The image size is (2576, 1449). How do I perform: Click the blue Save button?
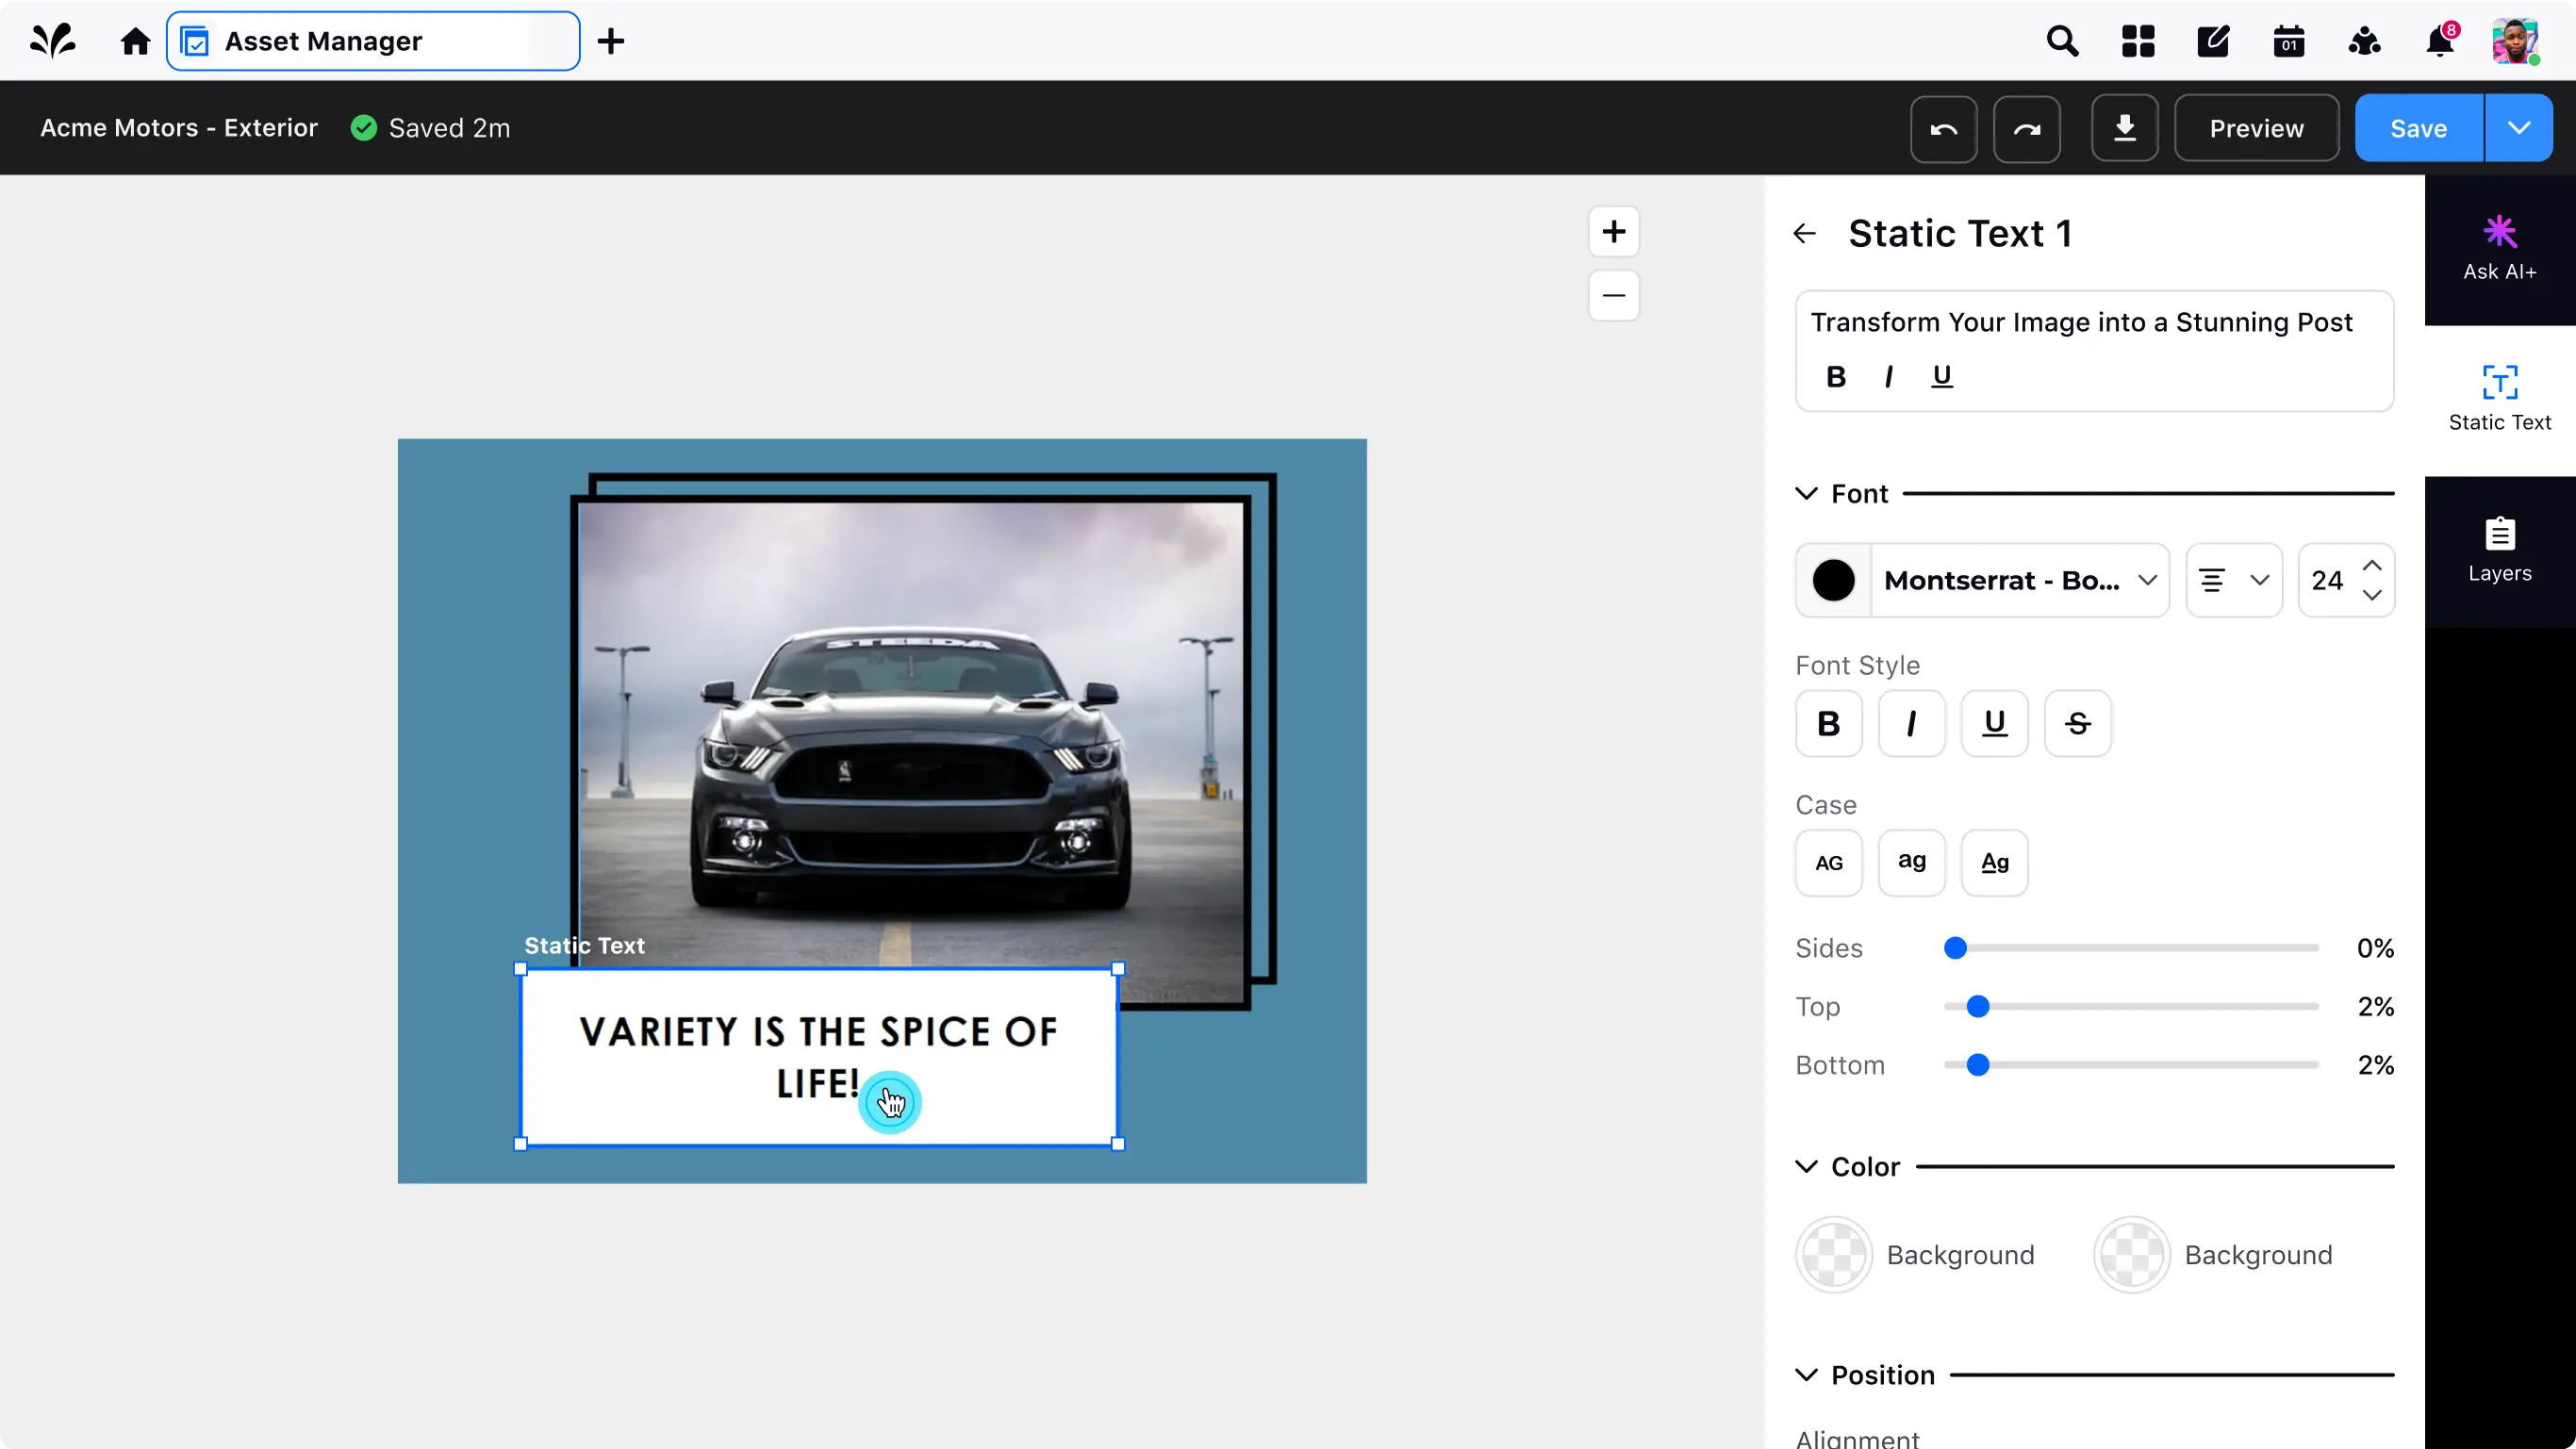pyautogui.click(x=2418, y=129)
